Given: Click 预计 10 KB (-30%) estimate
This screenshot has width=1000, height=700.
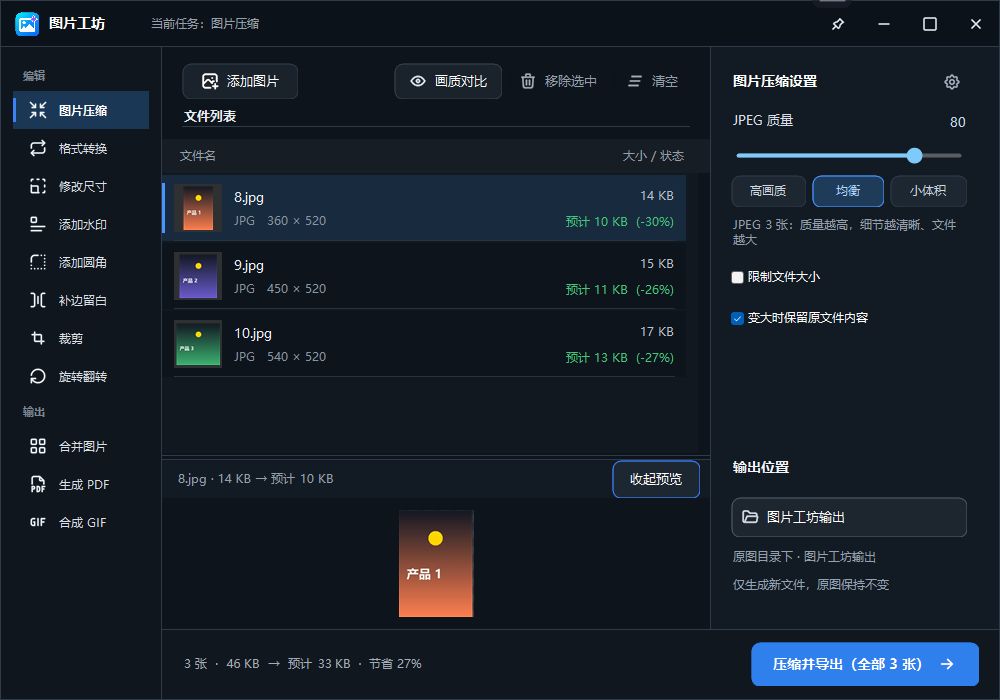Looking at the screenshot, I should pos(619,221).
